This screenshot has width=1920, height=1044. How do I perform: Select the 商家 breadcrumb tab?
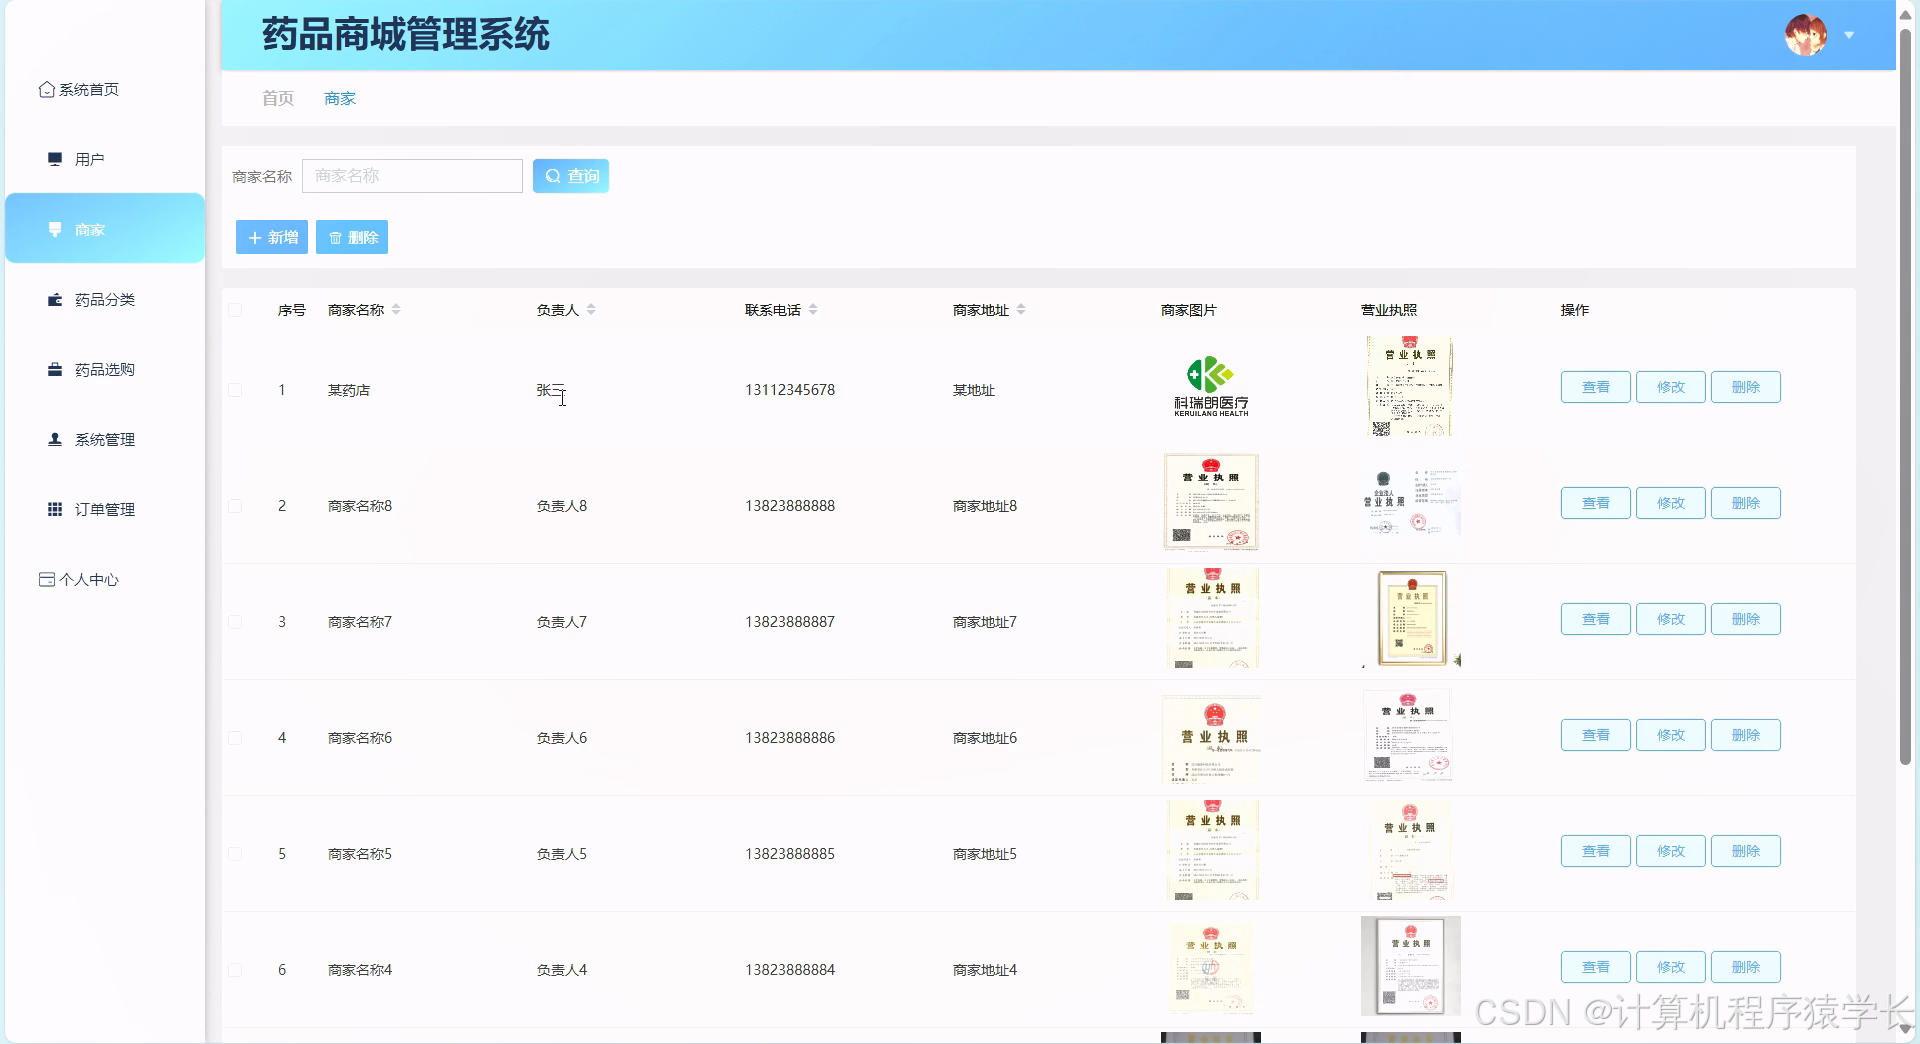(x=340, y=98)
